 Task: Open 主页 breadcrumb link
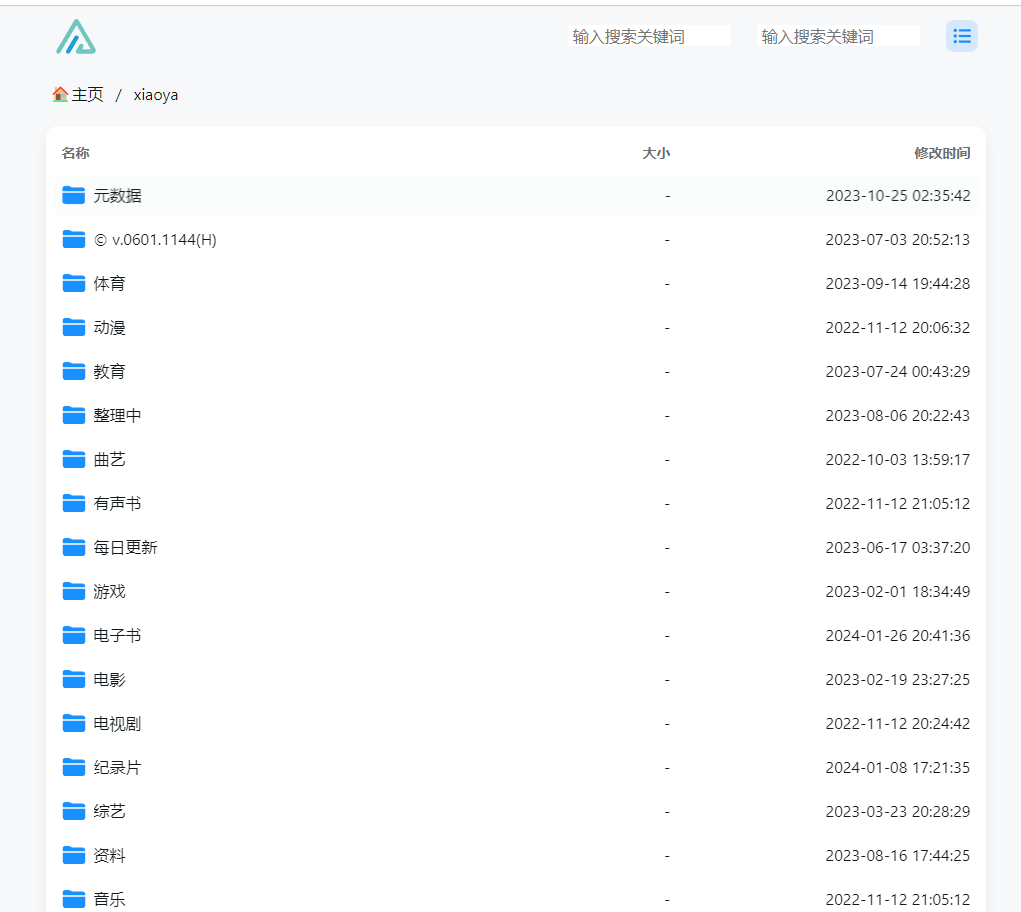[87, 94]
